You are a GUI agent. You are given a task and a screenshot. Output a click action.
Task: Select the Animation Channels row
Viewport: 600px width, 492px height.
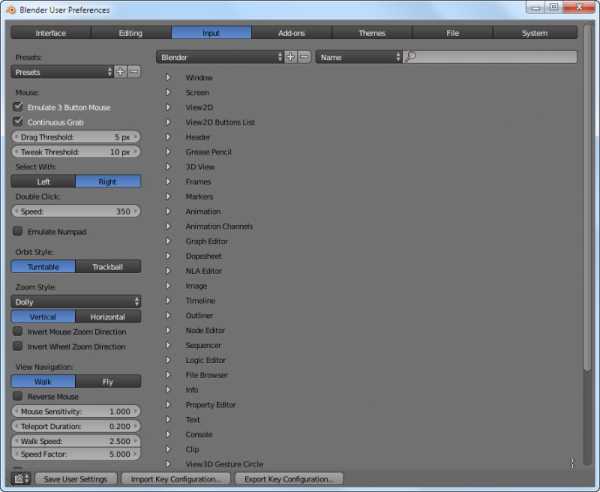(x=219, y=226)
